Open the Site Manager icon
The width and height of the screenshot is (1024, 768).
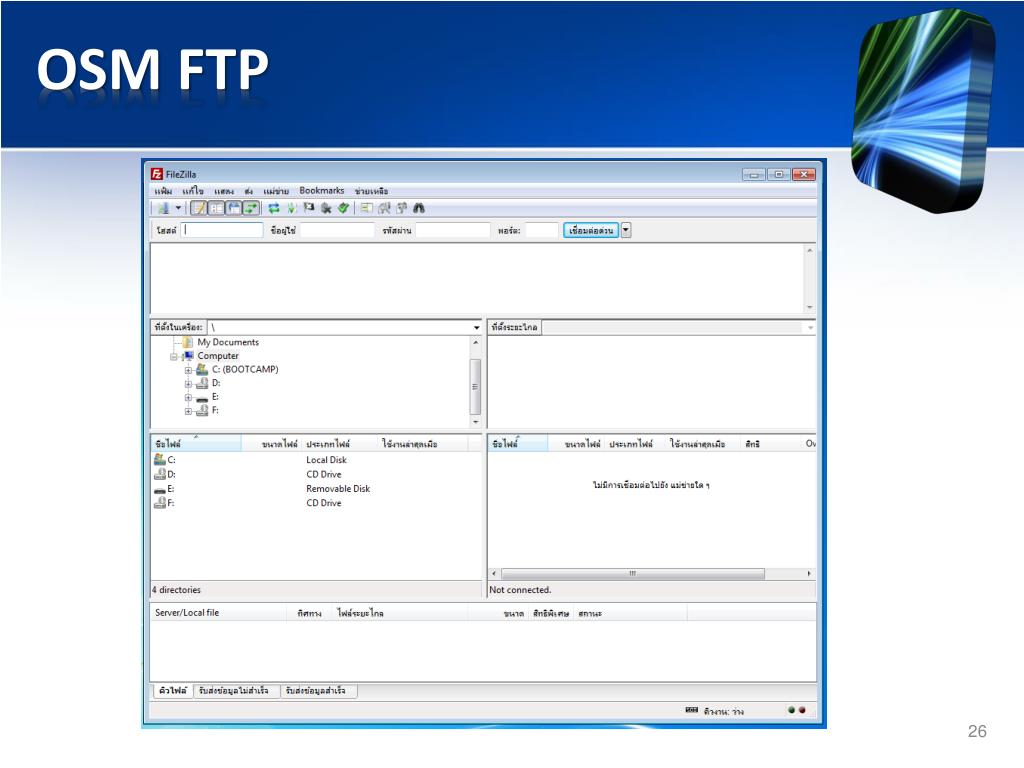pyautogui.click(x=163, y=208)
